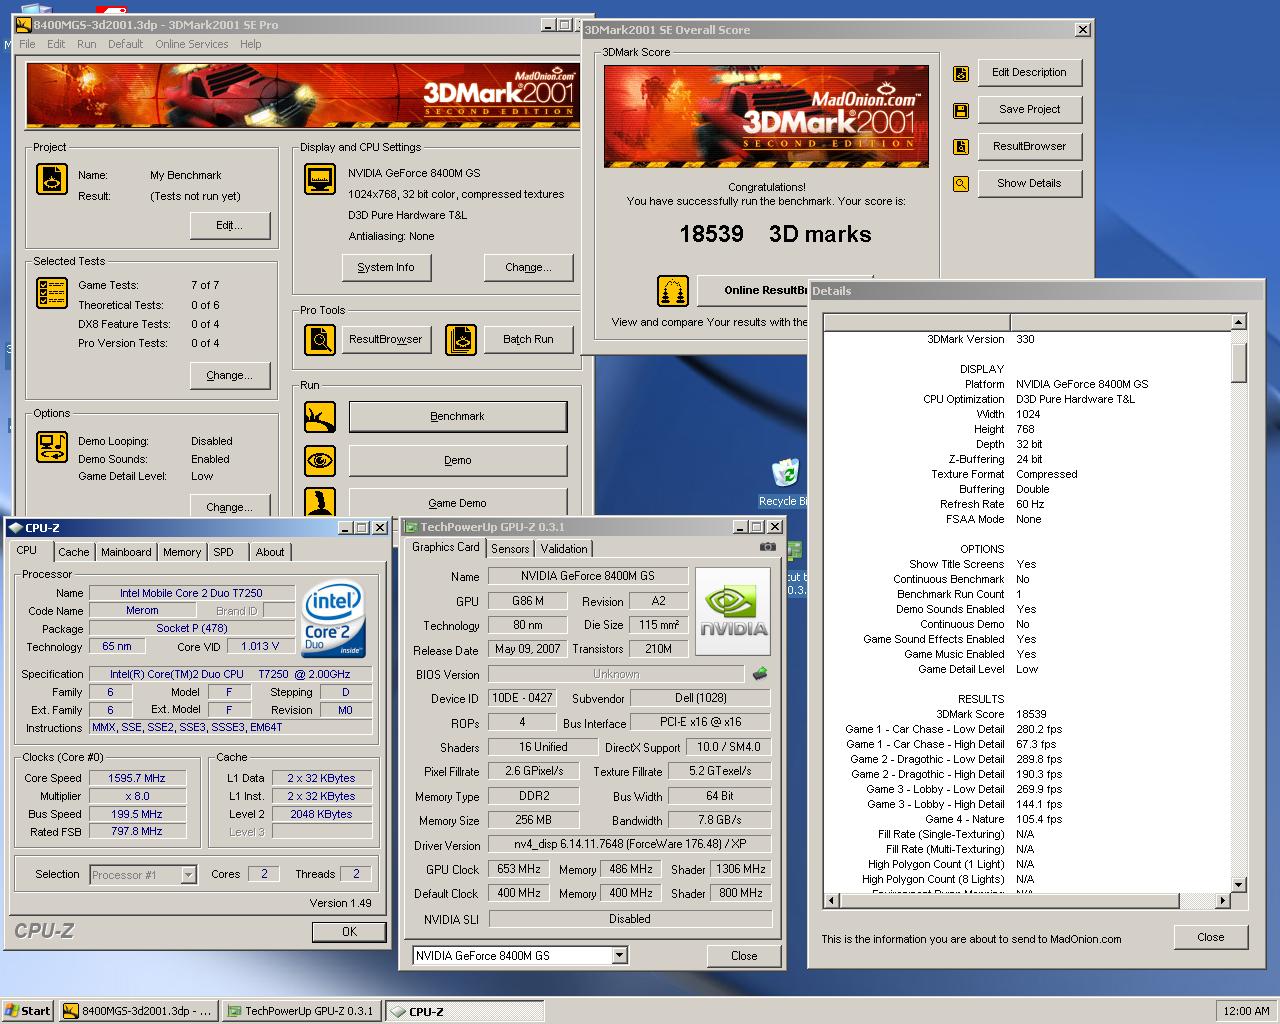The image size is (1280, 1024).
Task: Click the Benchmark run icon
Action: pyautogui.click(x=320, y=417)
